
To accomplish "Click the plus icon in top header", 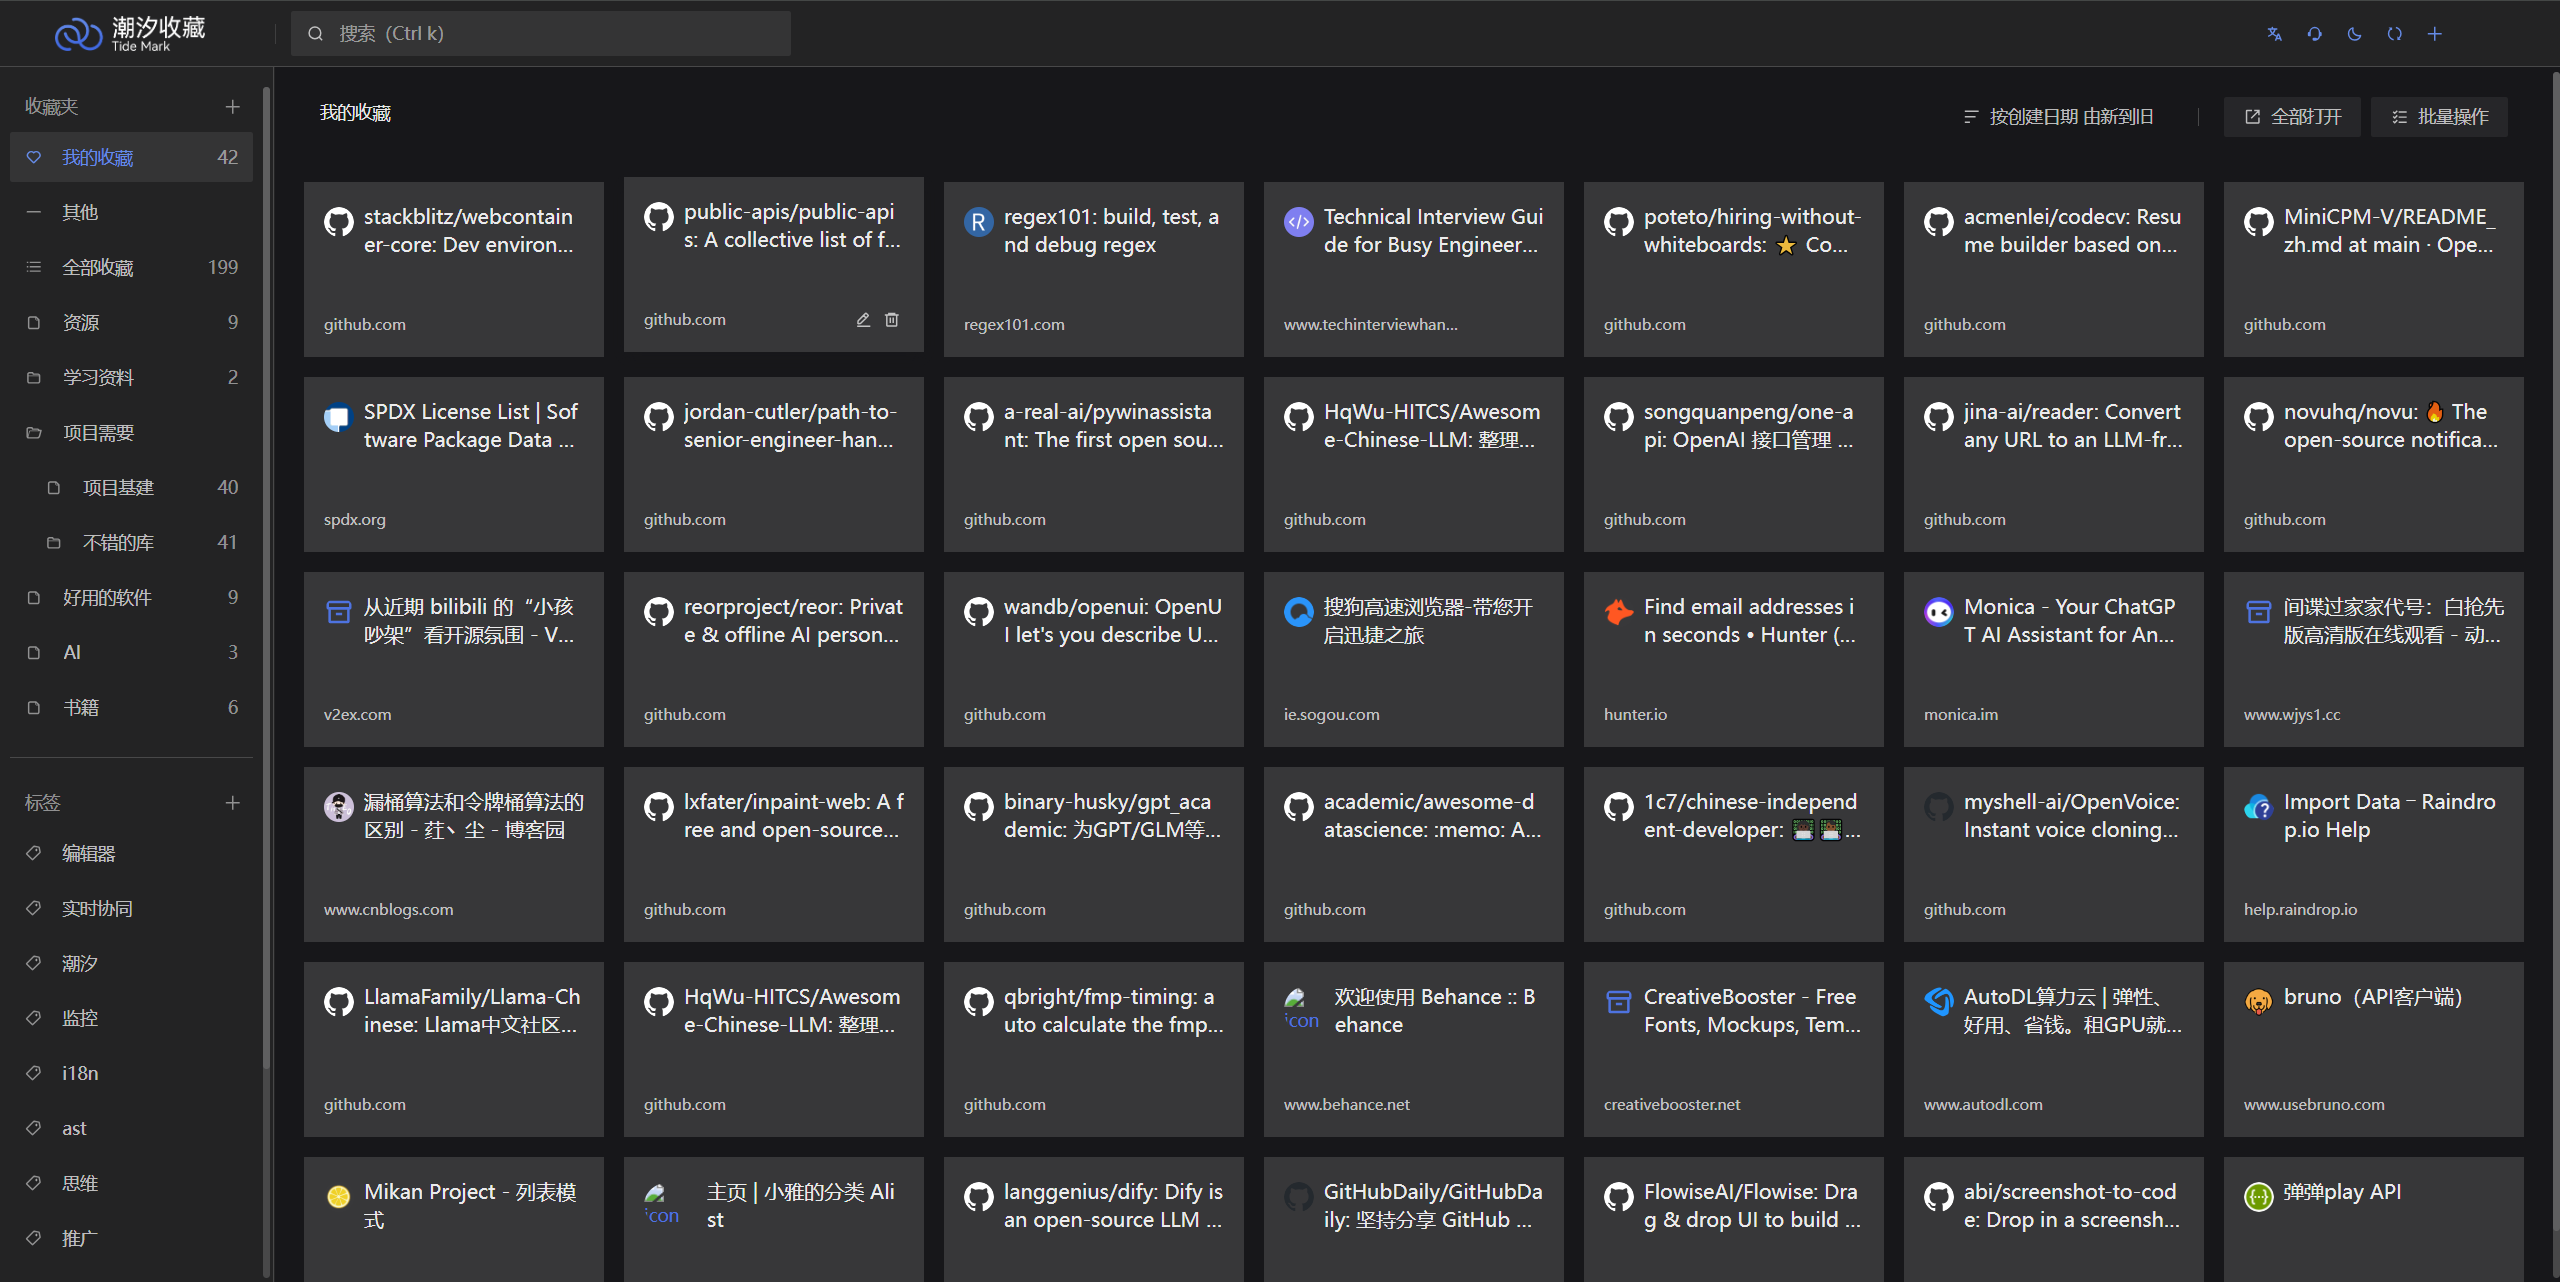I will coord(2434,34).
